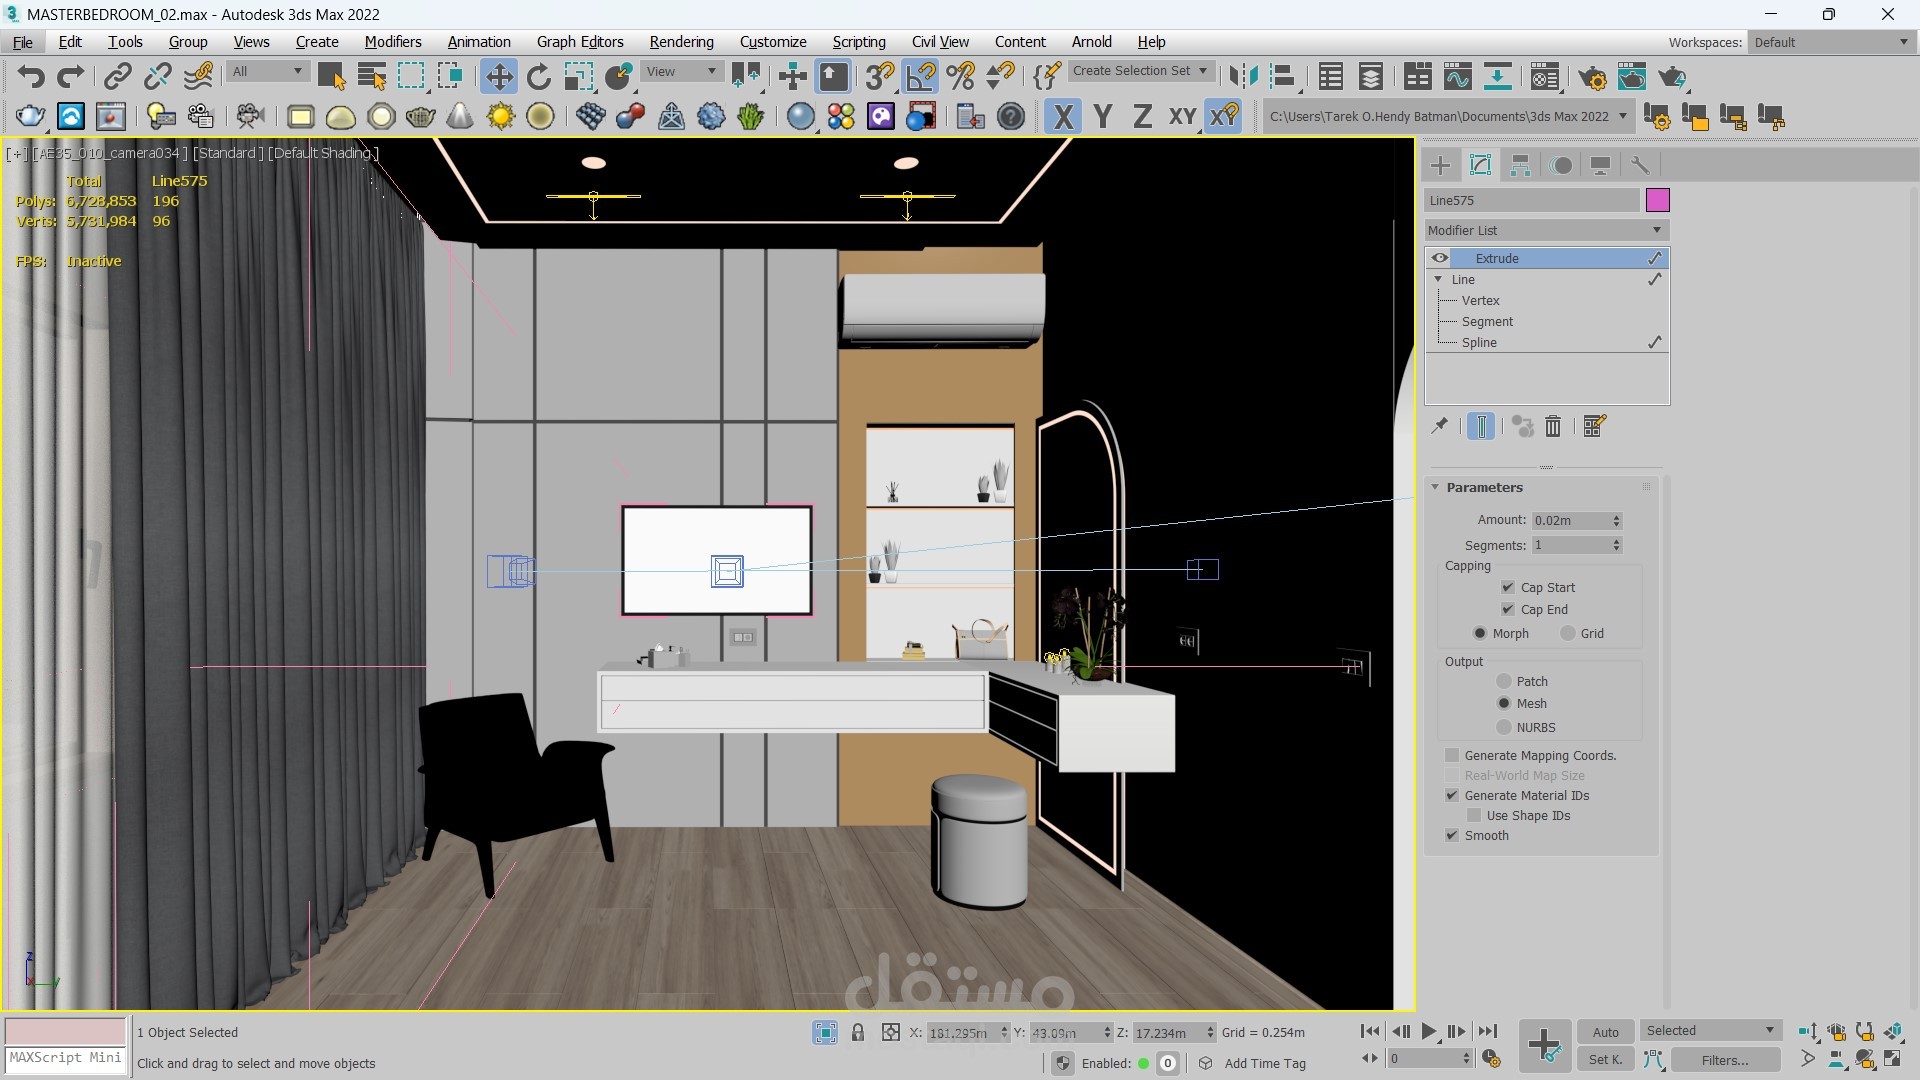Select the Patch output radio button
1920x1080 pixels.
(x=1503, y=681)
